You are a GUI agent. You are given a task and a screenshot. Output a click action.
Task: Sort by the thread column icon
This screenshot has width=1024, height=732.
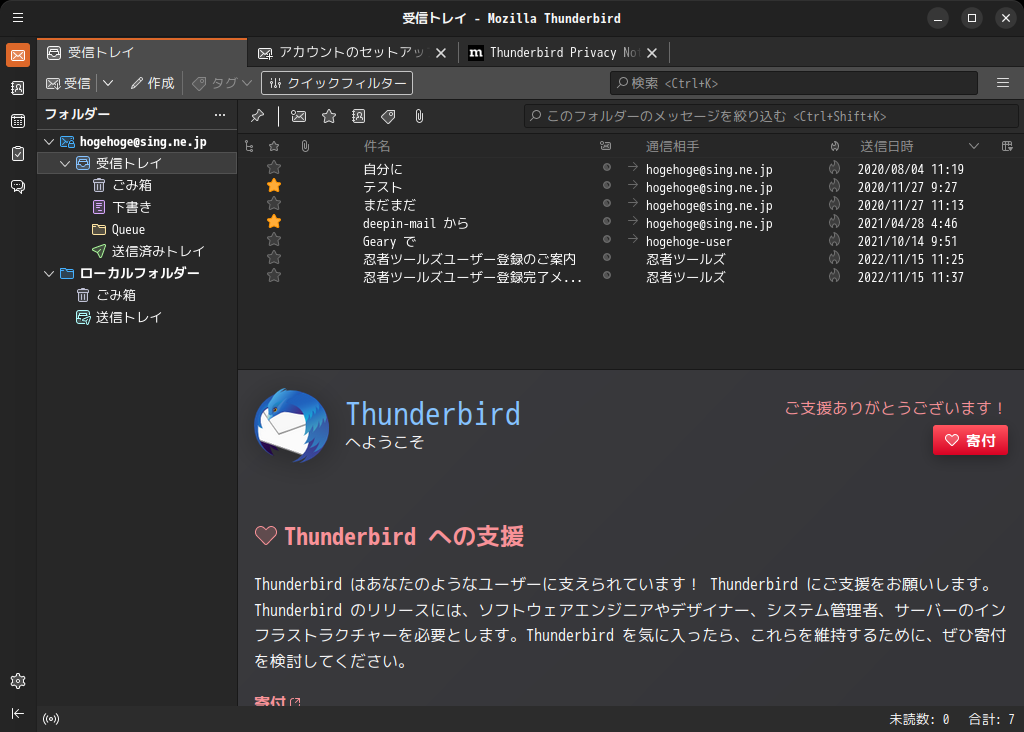pyautogui.click(x=249, y=146)
